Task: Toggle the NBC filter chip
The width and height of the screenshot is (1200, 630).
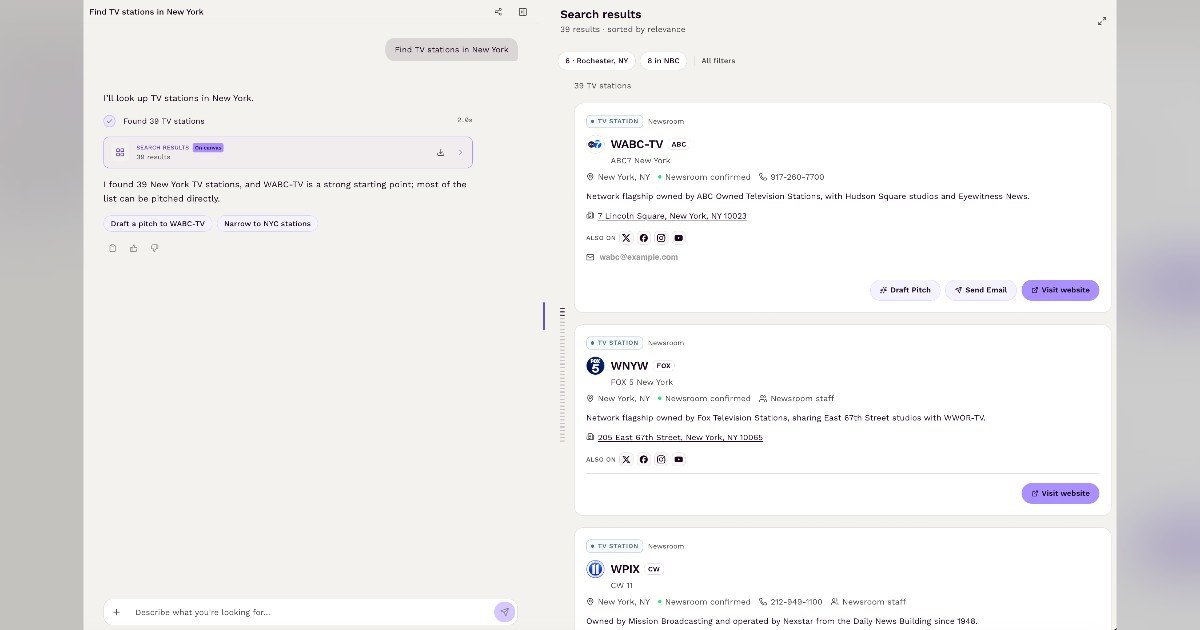Action: [x=663, y=61]
